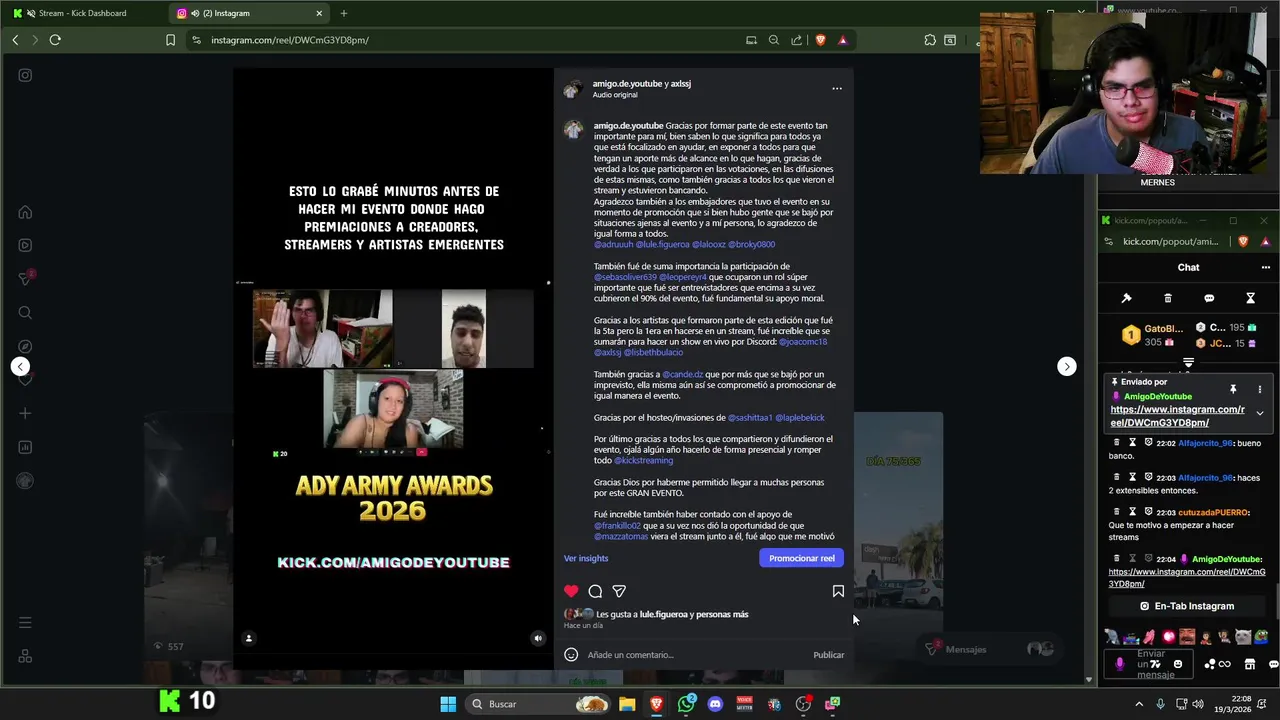The width and height of the screenshot is (1280, 720).
Task: Open browser extensions puzzle icon
Action: (x=930, y=40)
